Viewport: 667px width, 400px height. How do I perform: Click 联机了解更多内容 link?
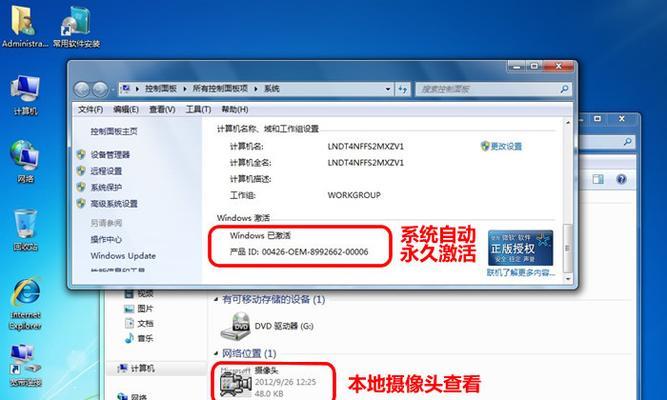click(521, 272)
